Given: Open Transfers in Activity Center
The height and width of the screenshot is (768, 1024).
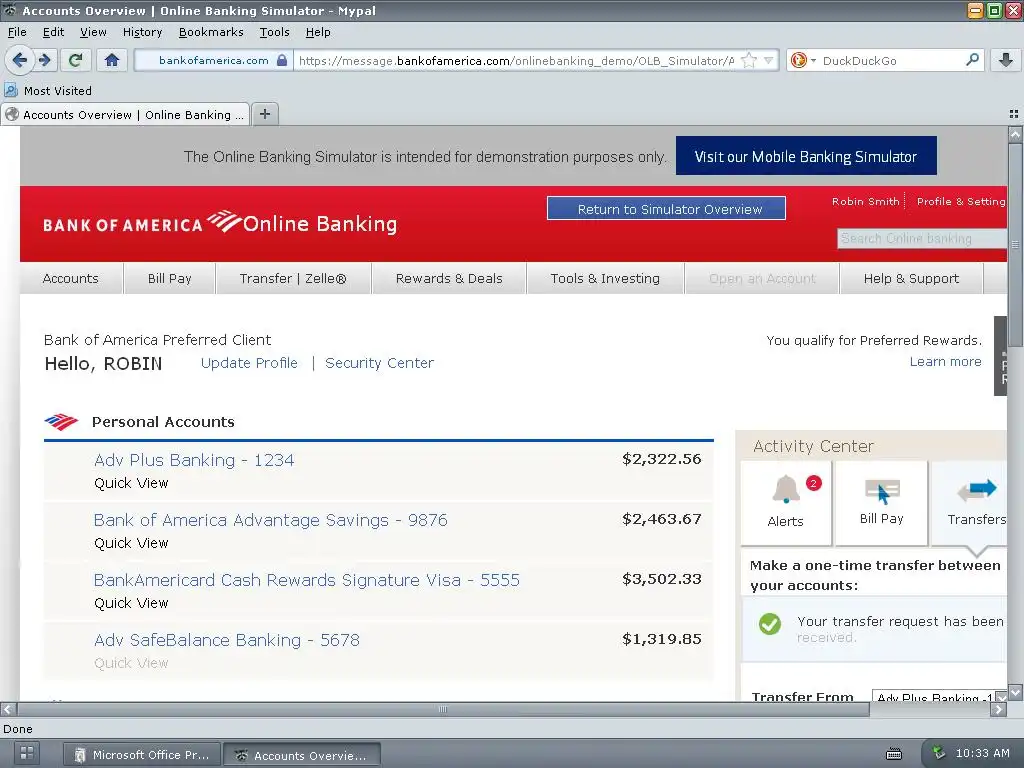Looking at the screenshot, I should click(x=969, y=502).
